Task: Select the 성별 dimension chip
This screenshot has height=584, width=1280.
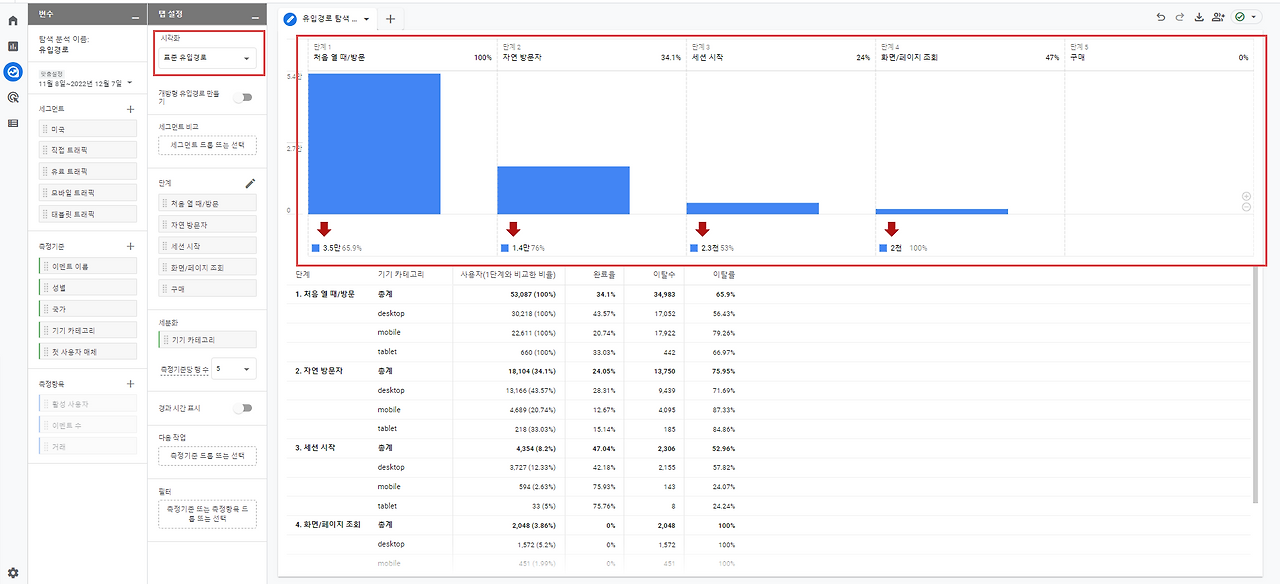Action: 88,287
